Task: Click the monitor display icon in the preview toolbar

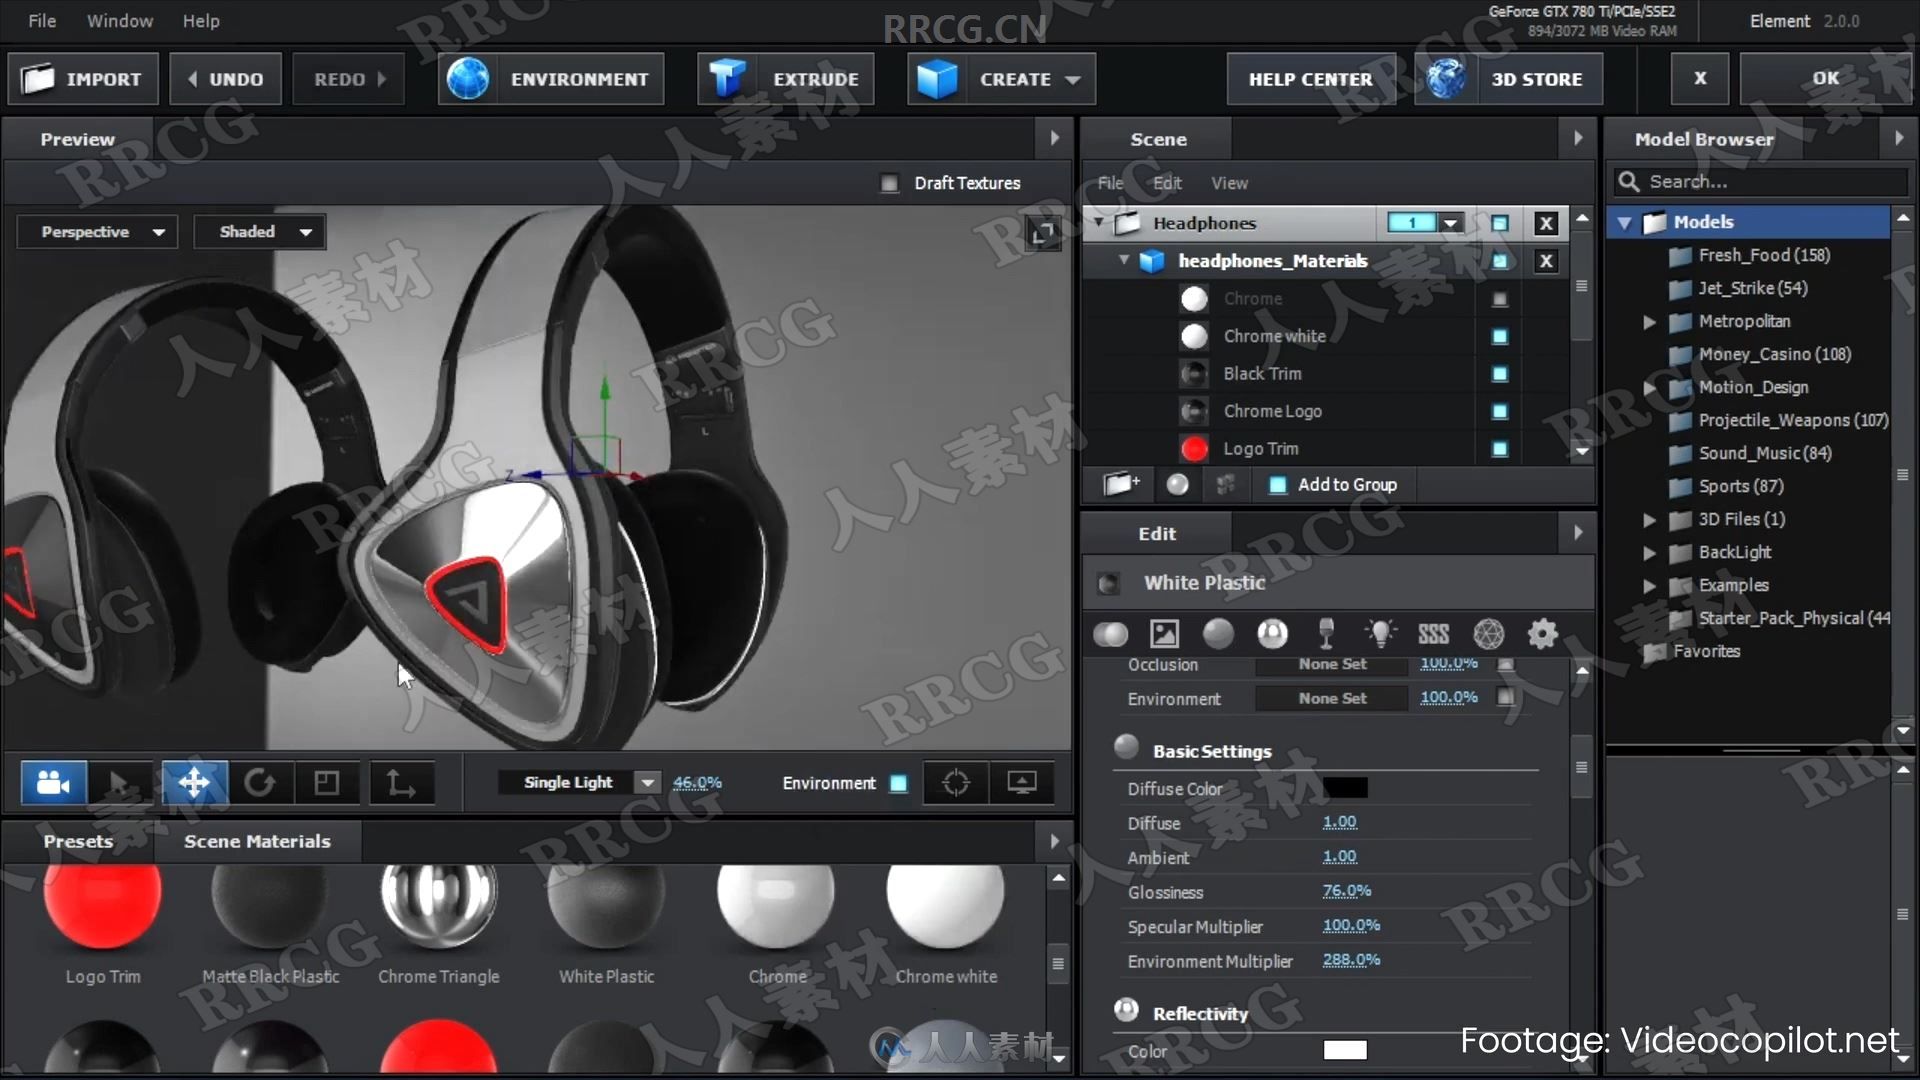Action: (x=1022, y=783)
